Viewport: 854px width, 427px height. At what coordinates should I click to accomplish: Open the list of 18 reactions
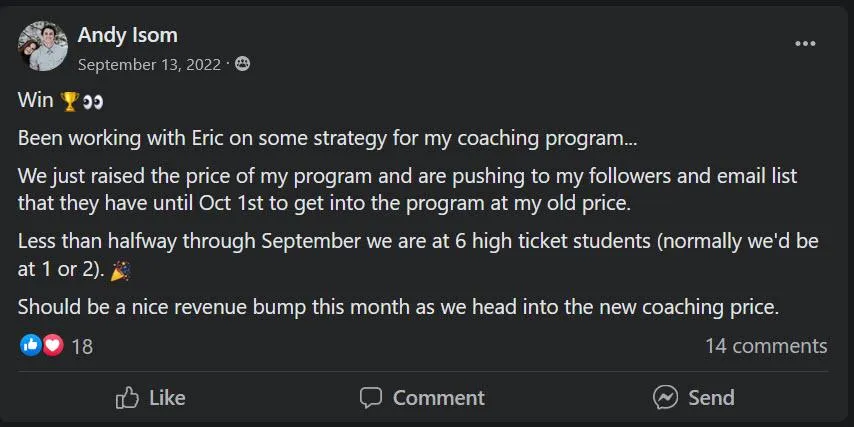click(x=82, y=346)
